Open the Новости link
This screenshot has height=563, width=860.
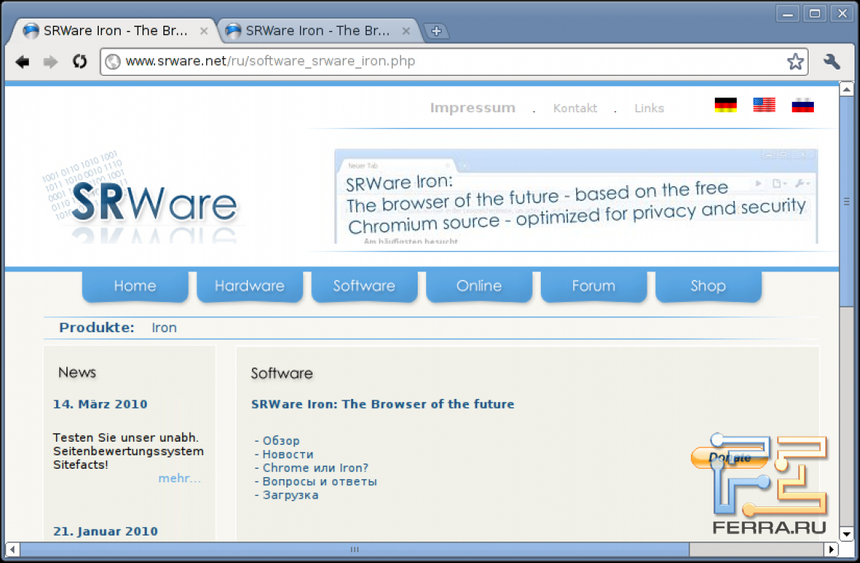(288, 454)
